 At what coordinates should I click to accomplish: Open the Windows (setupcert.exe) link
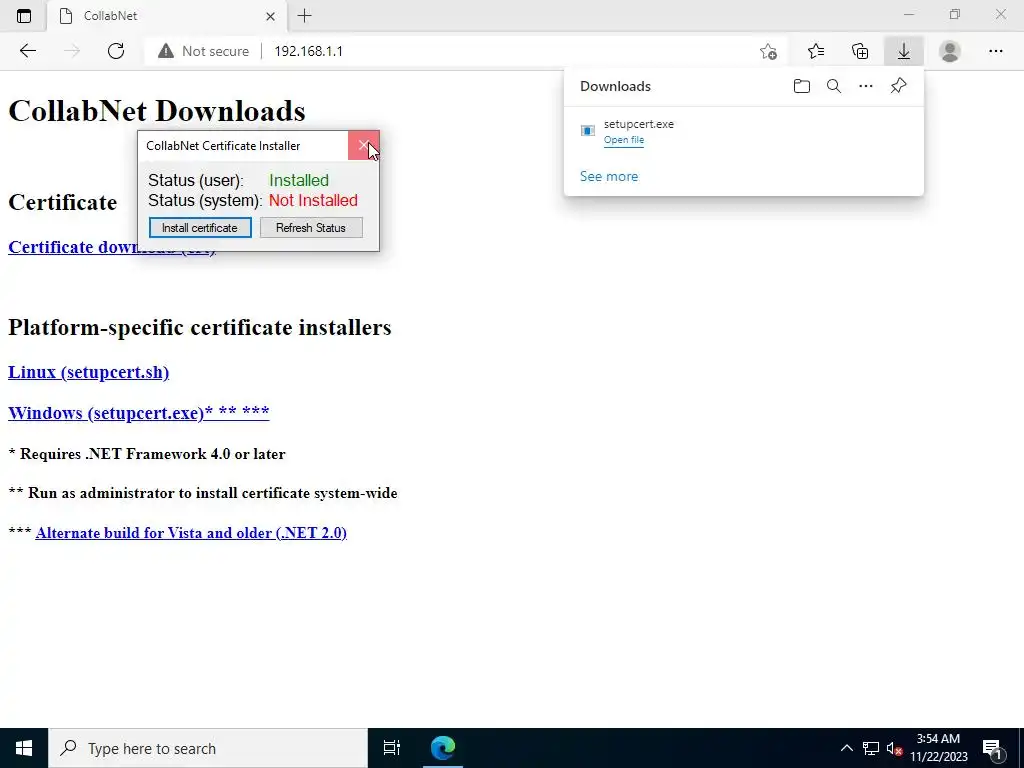pos(138,413)
